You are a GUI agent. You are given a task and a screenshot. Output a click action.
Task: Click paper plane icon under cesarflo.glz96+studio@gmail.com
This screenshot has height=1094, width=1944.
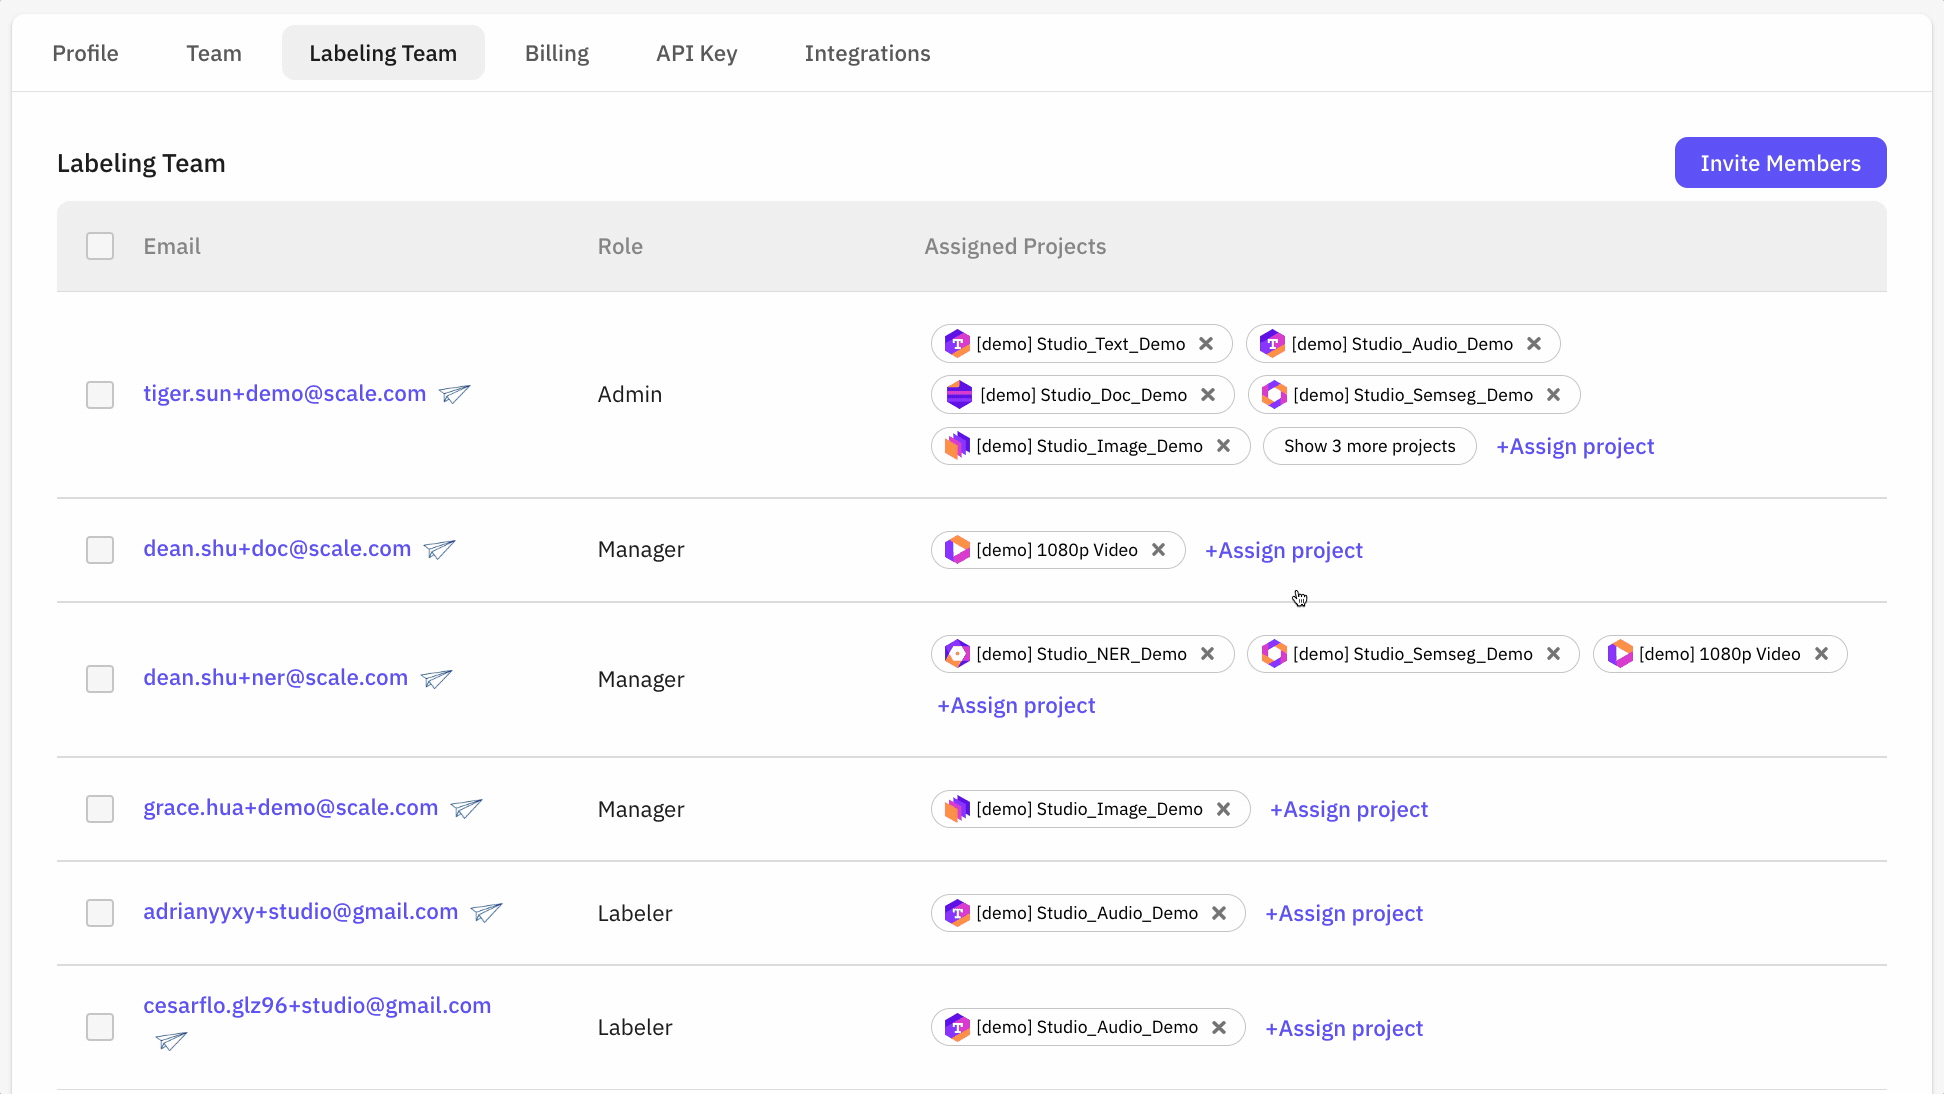[x=171, y=1041]
